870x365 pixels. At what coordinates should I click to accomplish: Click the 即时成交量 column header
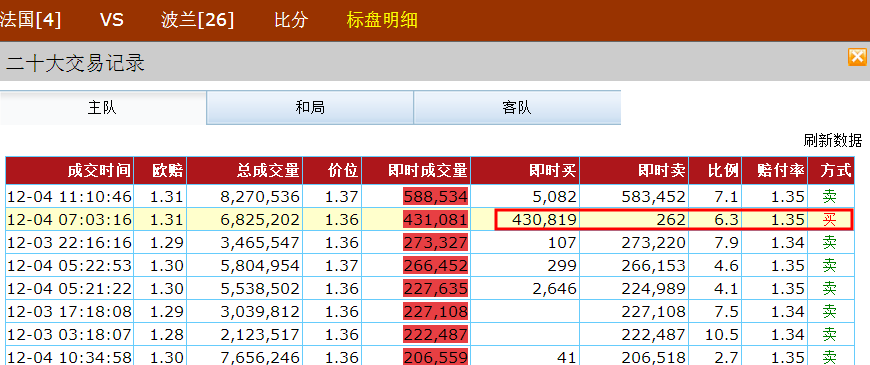point(416,171)
